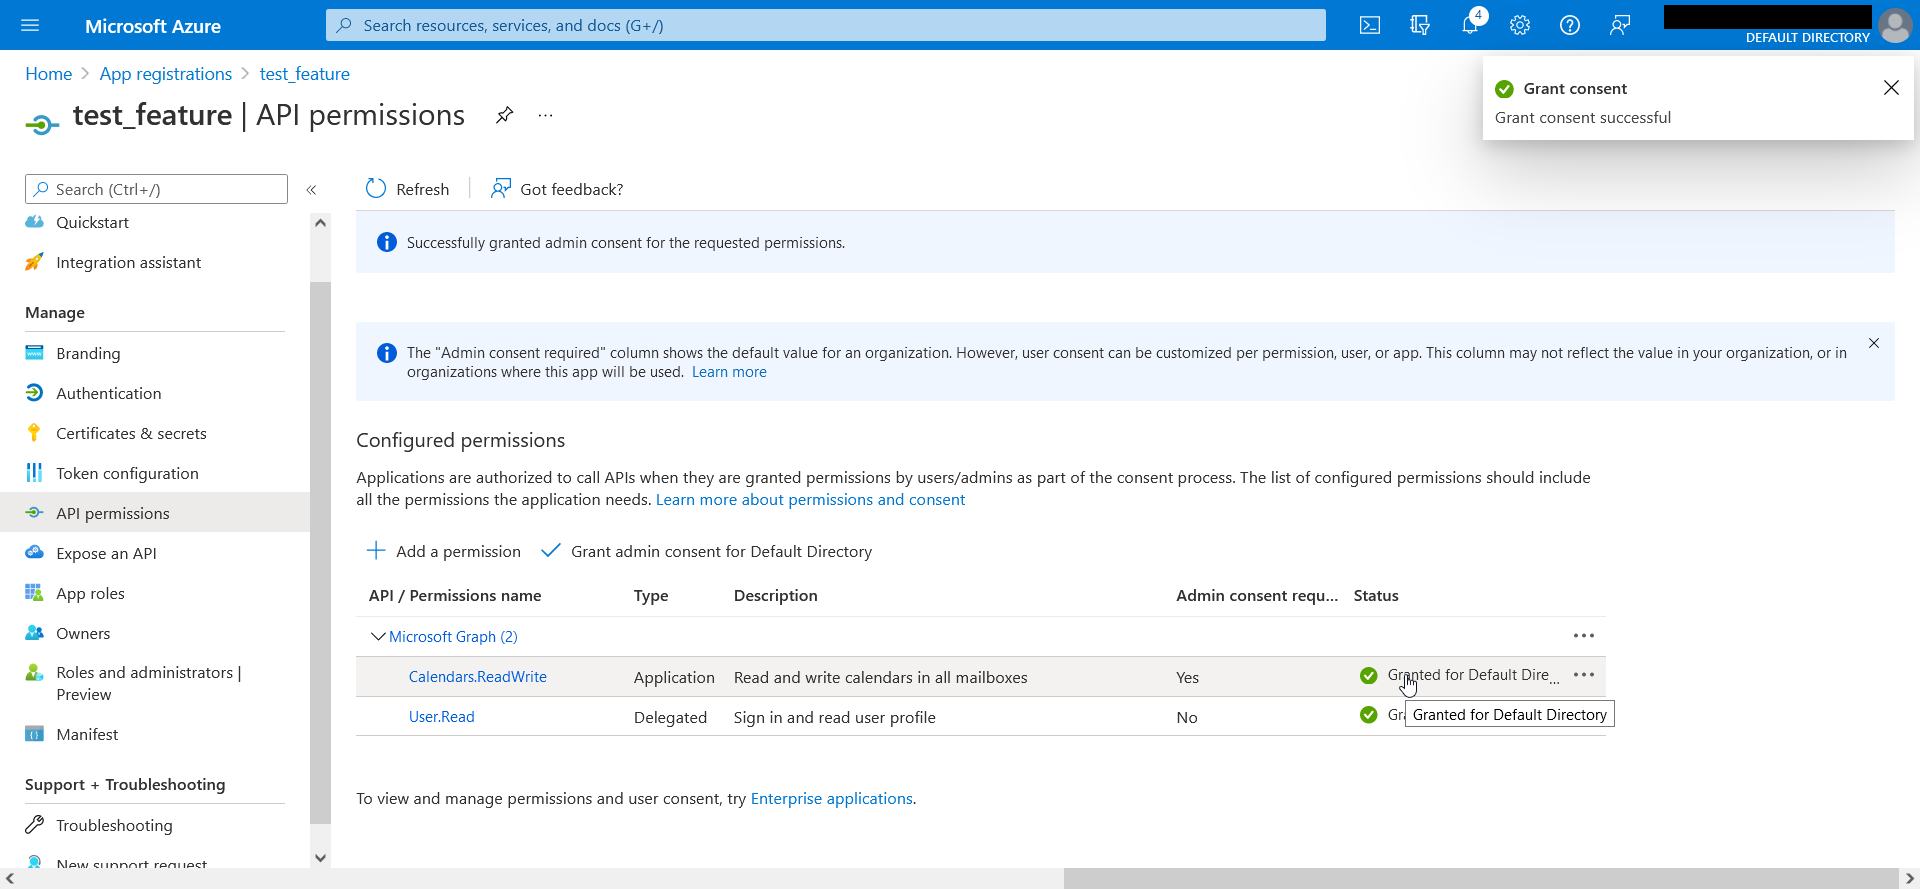
Task: Click the sidebar vertical scrollbar thumb
Action: pos(320,553)
